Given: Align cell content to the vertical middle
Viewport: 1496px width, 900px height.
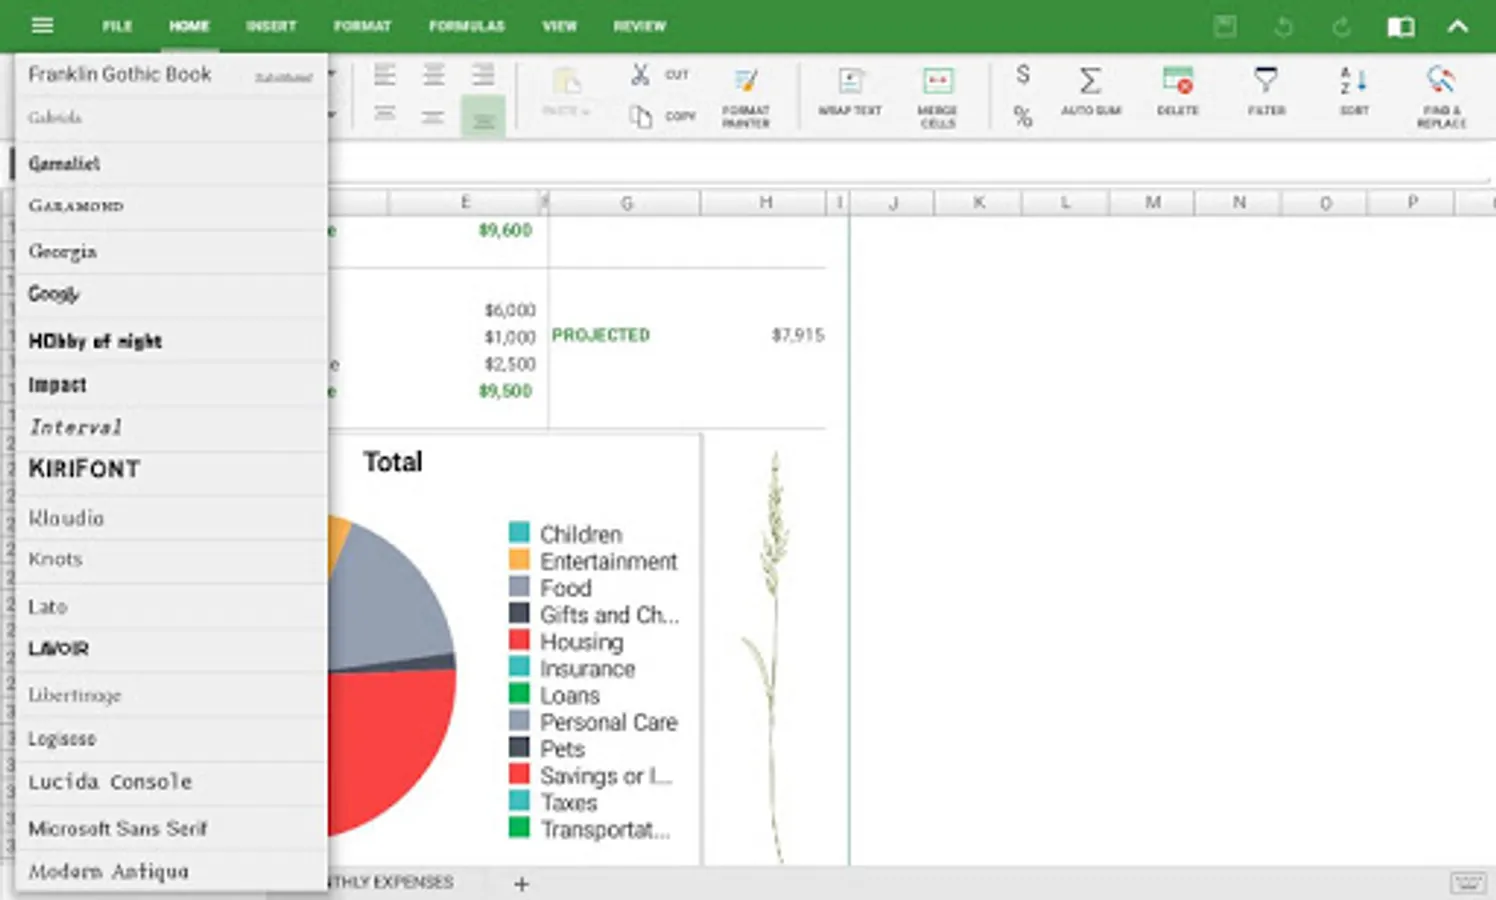Looking at the screenshot, I should 433,117.
